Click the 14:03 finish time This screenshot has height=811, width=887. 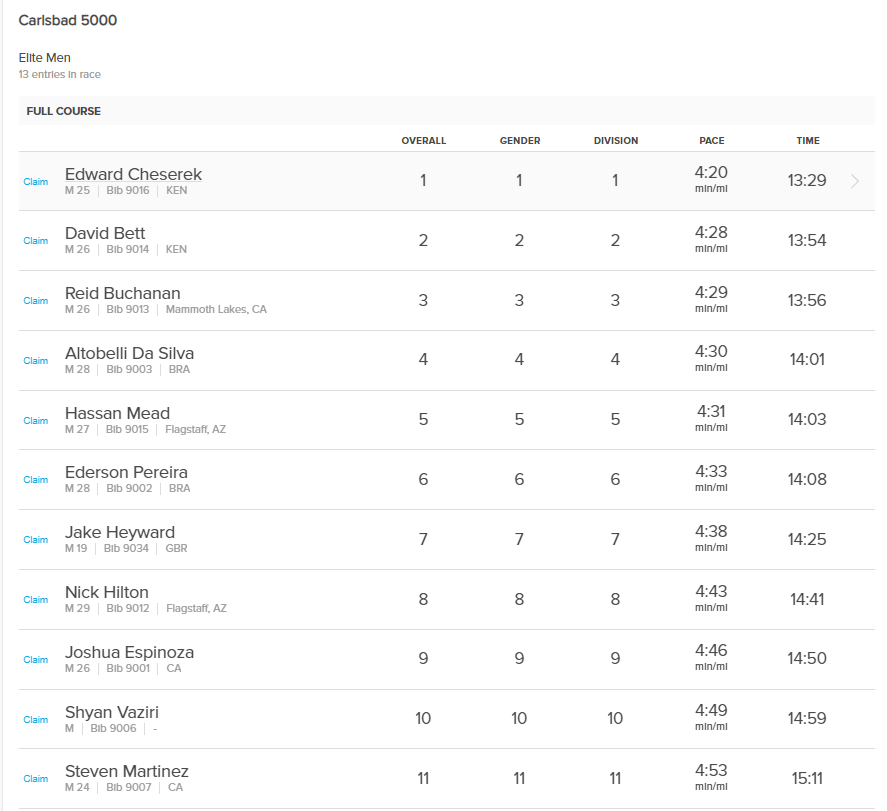(x=807, y=419)
